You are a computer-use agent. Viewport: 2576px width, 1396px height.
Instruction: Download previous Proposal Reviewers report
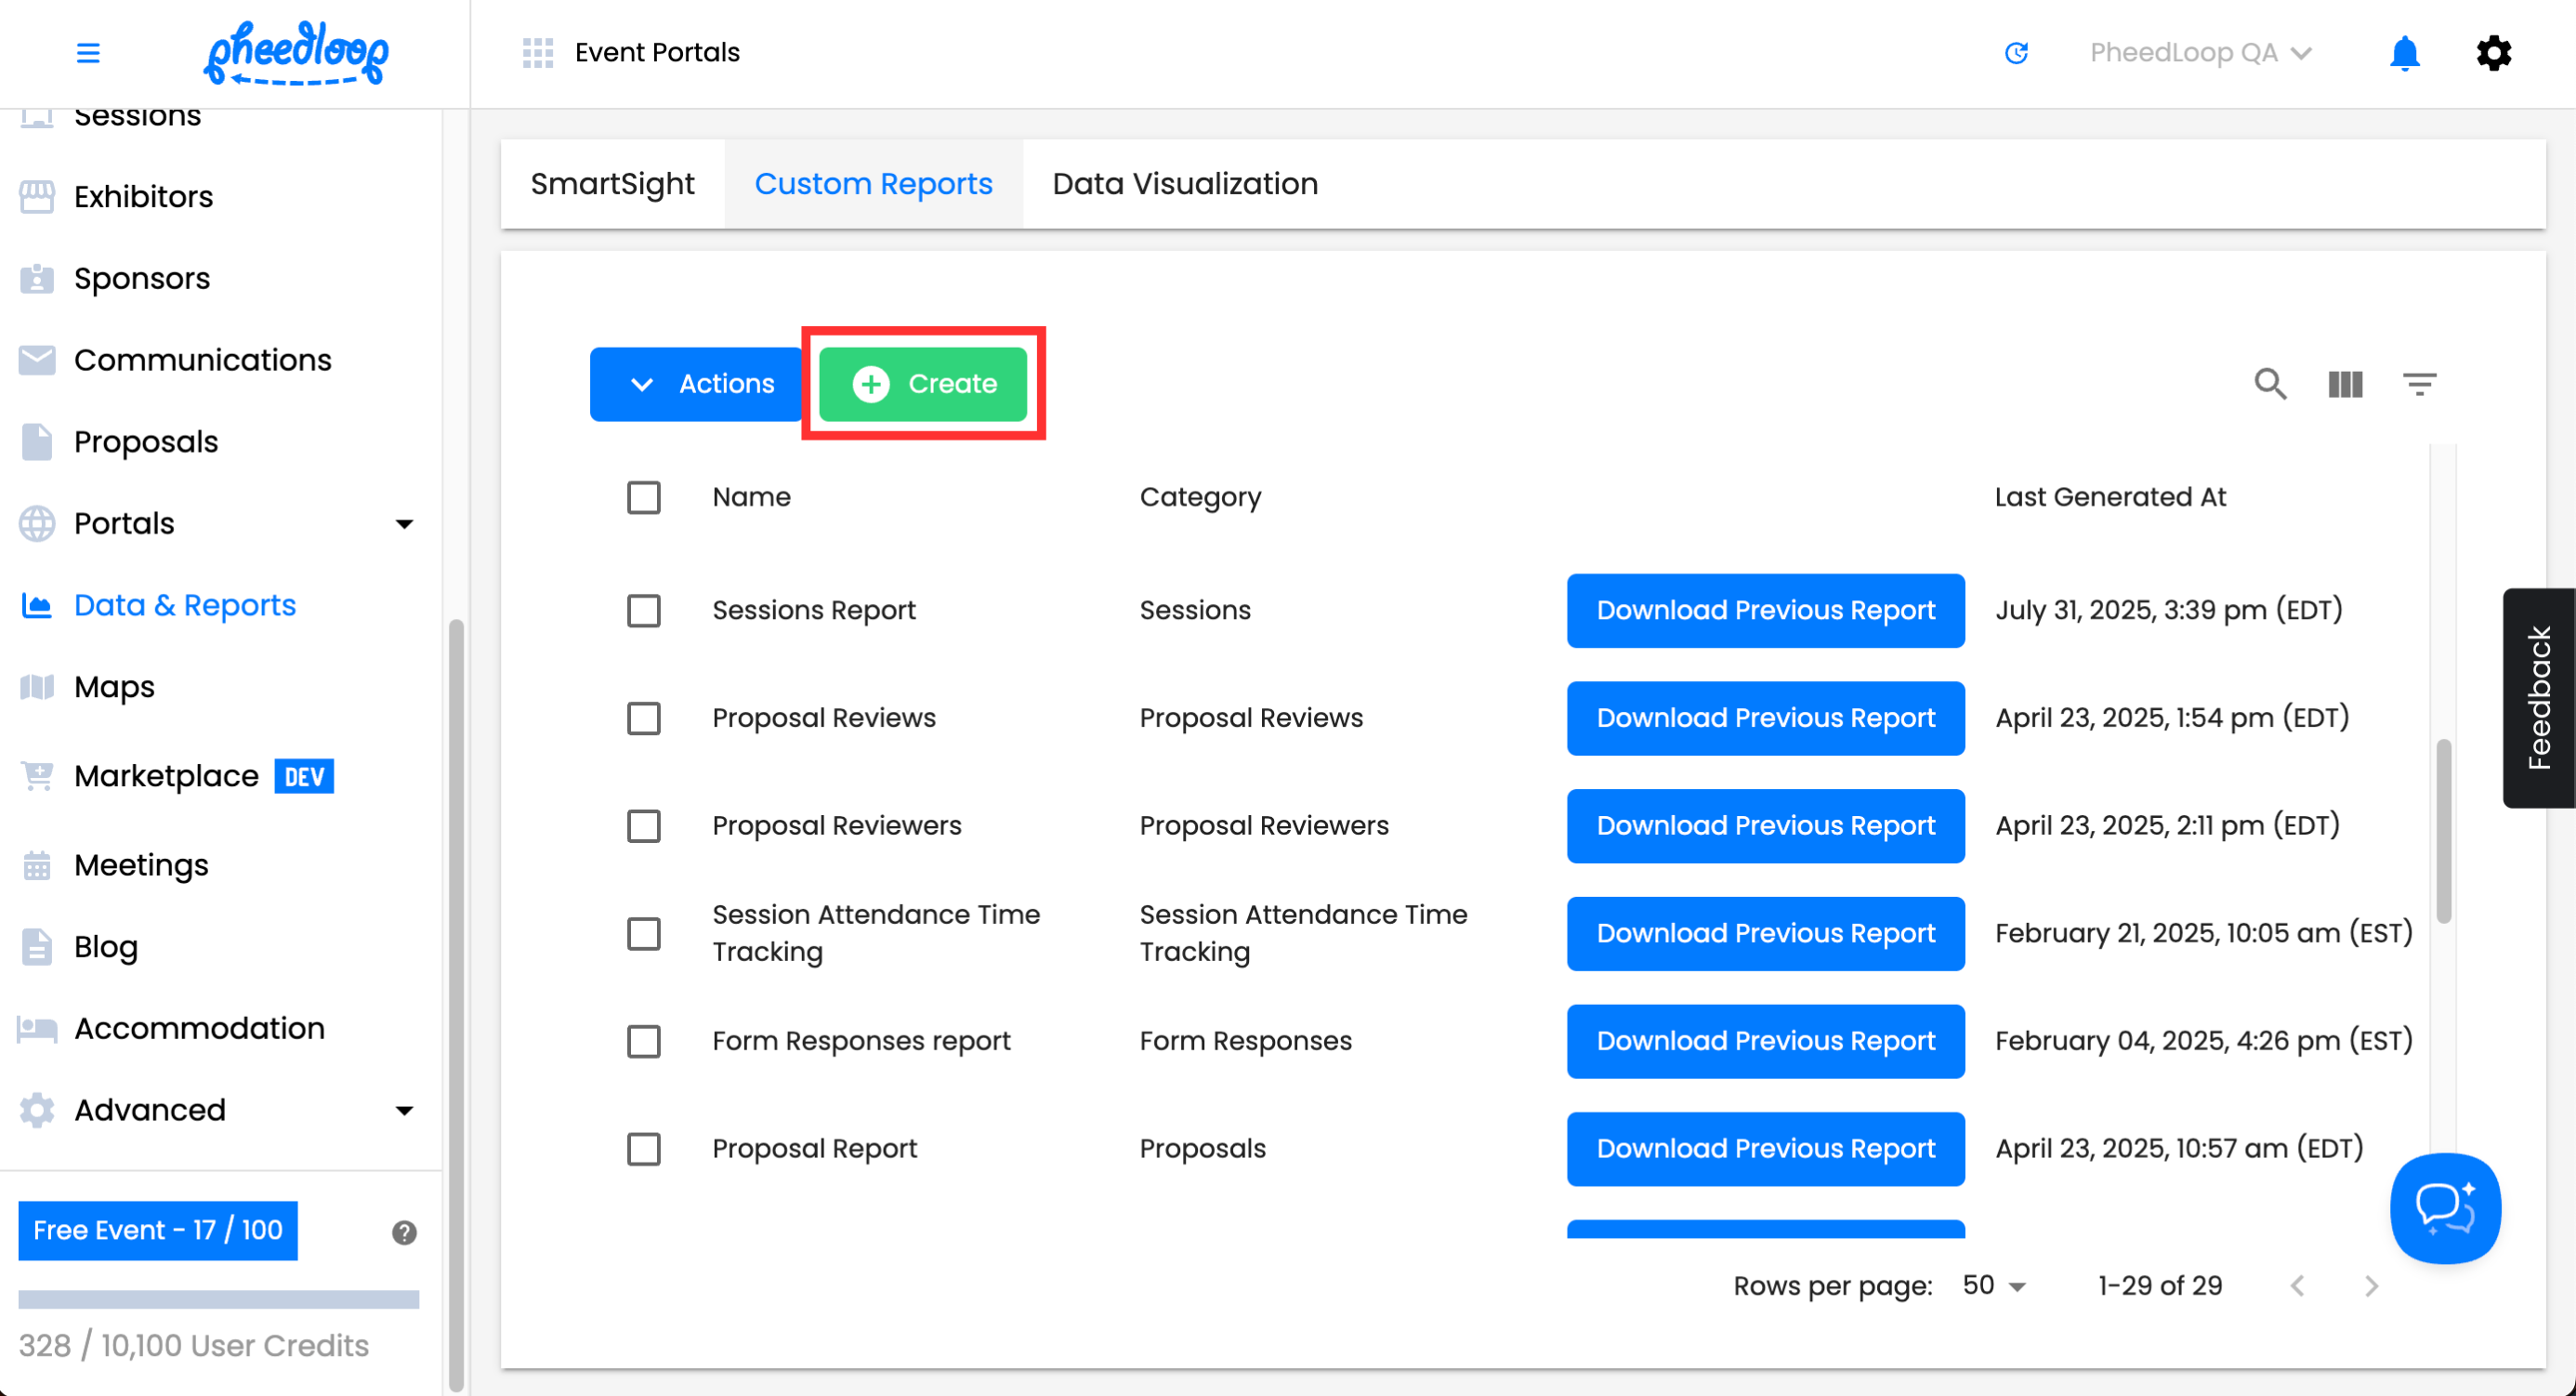pos(1765,826)
